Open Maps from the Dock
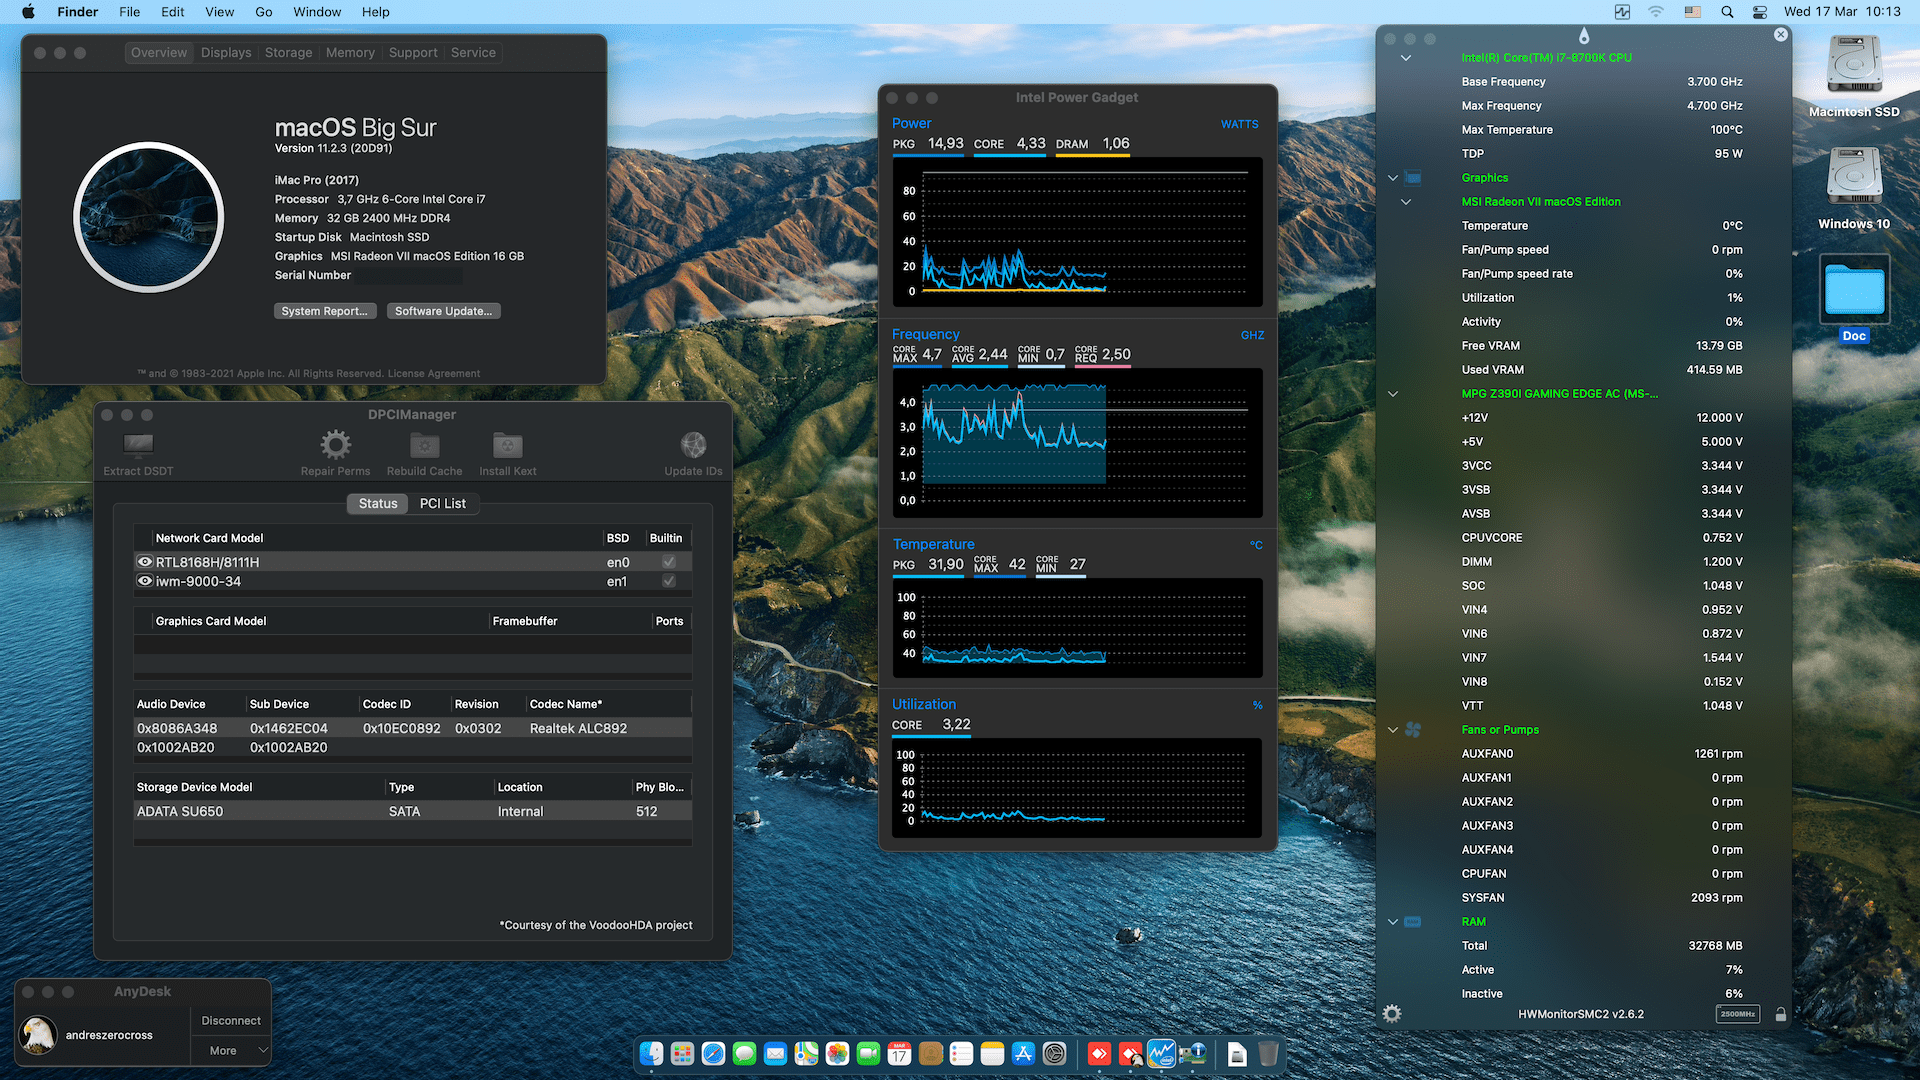Viewport: 1920px width, 1080px height. [806, 1053]
